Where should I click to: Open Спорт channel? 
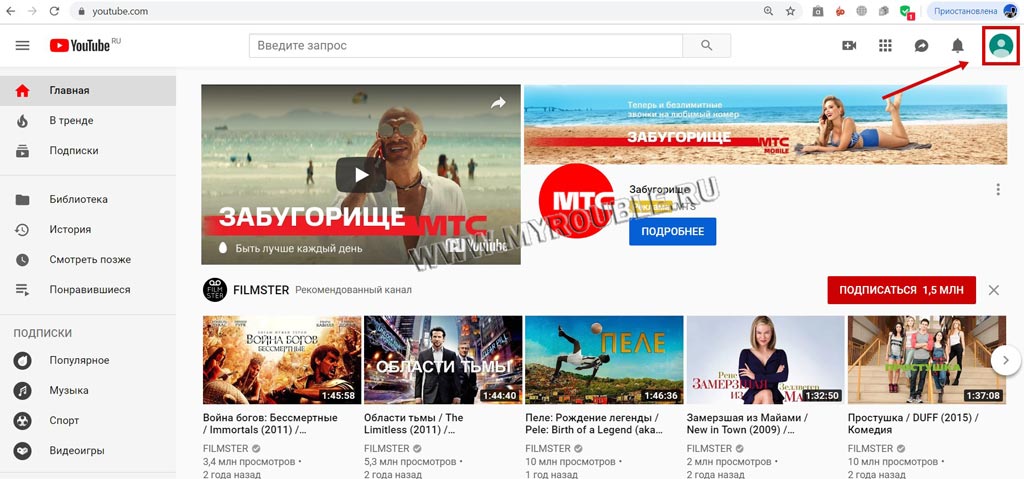[x=88, y=420]
